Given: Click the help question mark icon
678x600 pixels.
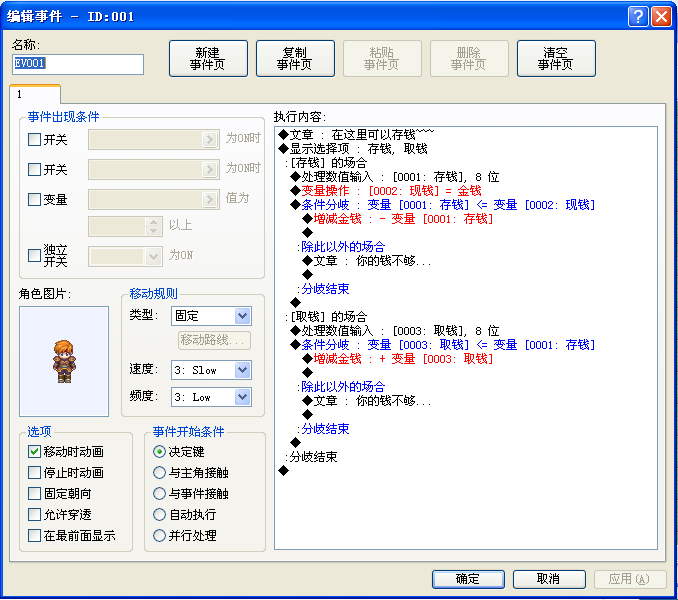Looking at the screenshot, I should pos(638,16).
